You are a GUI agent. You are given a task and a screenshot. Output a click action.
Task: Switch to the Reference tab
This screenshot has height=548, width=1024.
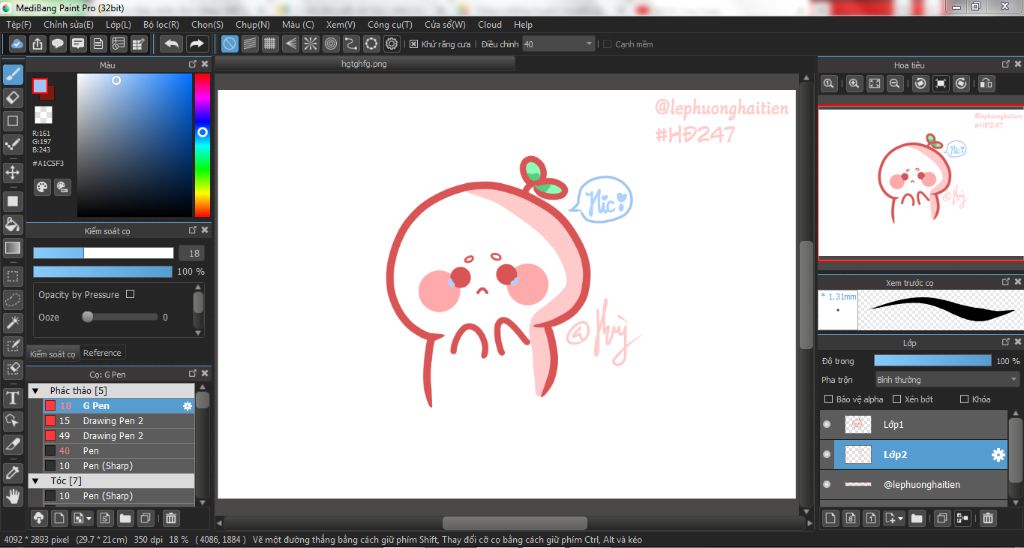pos(102,353)
